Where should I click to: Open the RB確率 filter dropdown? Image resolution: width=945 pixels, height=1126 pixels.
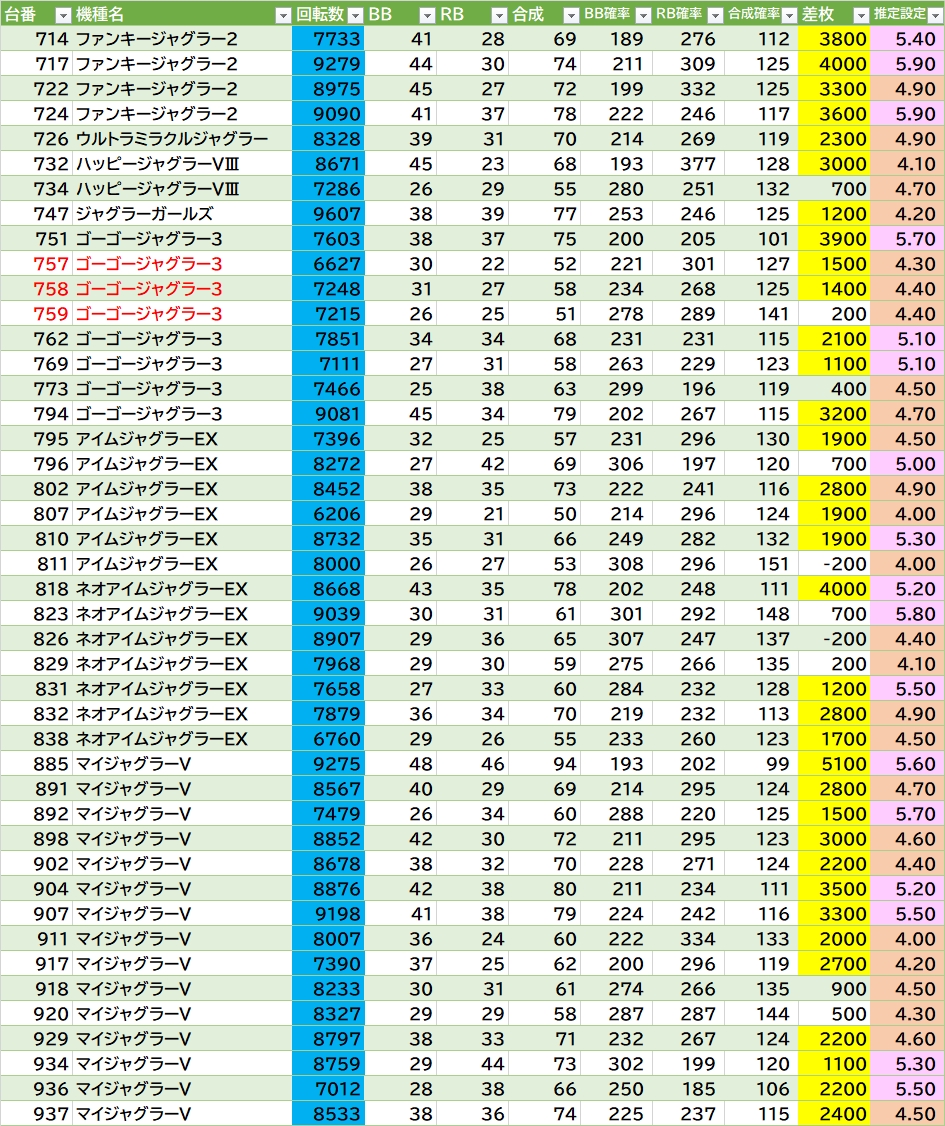(x=714, y=15)
